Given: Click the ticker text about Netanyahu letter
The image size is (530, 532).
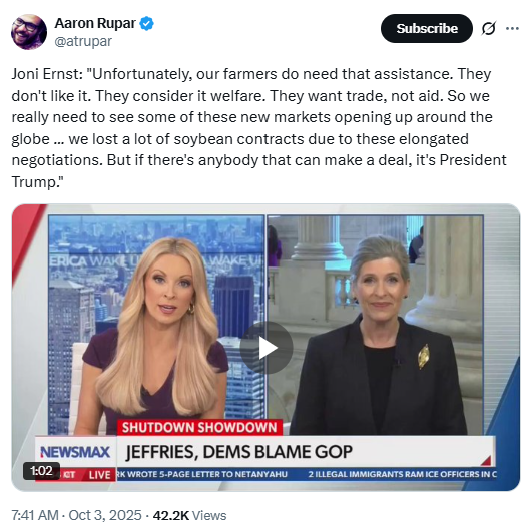Looking at the screenshot, I should coord(202,474).
